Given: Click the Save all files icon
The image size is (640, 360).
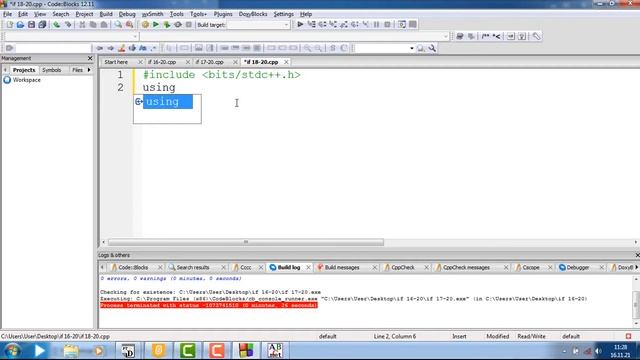Looking at the screenshot, I should point(42,24).
